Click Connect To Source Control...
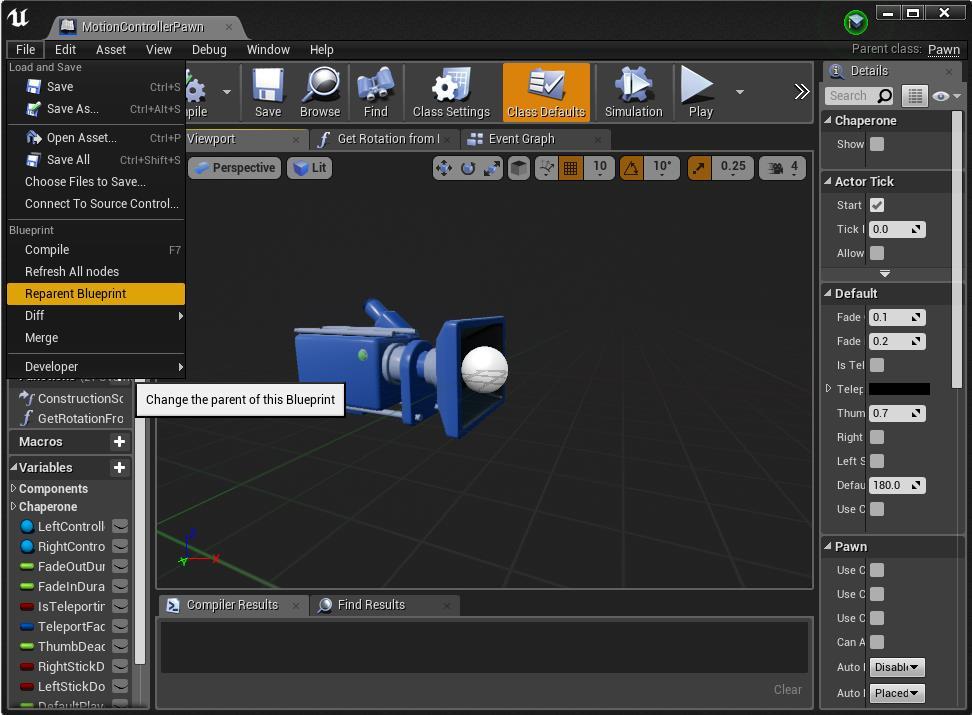 click(x=96, y=204)
